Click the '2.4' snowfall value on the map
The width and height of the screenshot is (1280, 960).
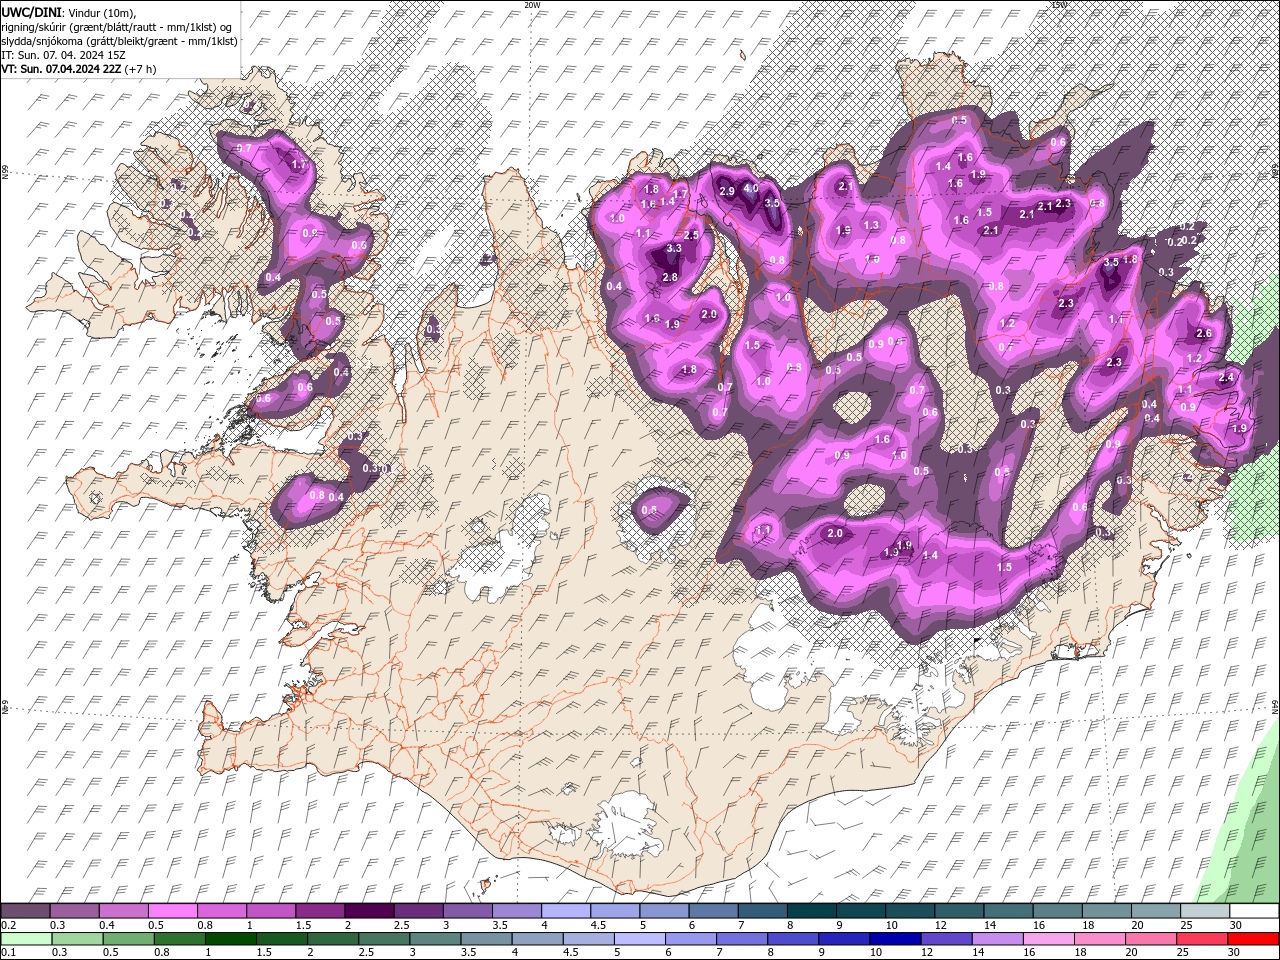click(x=1227, y=378)
